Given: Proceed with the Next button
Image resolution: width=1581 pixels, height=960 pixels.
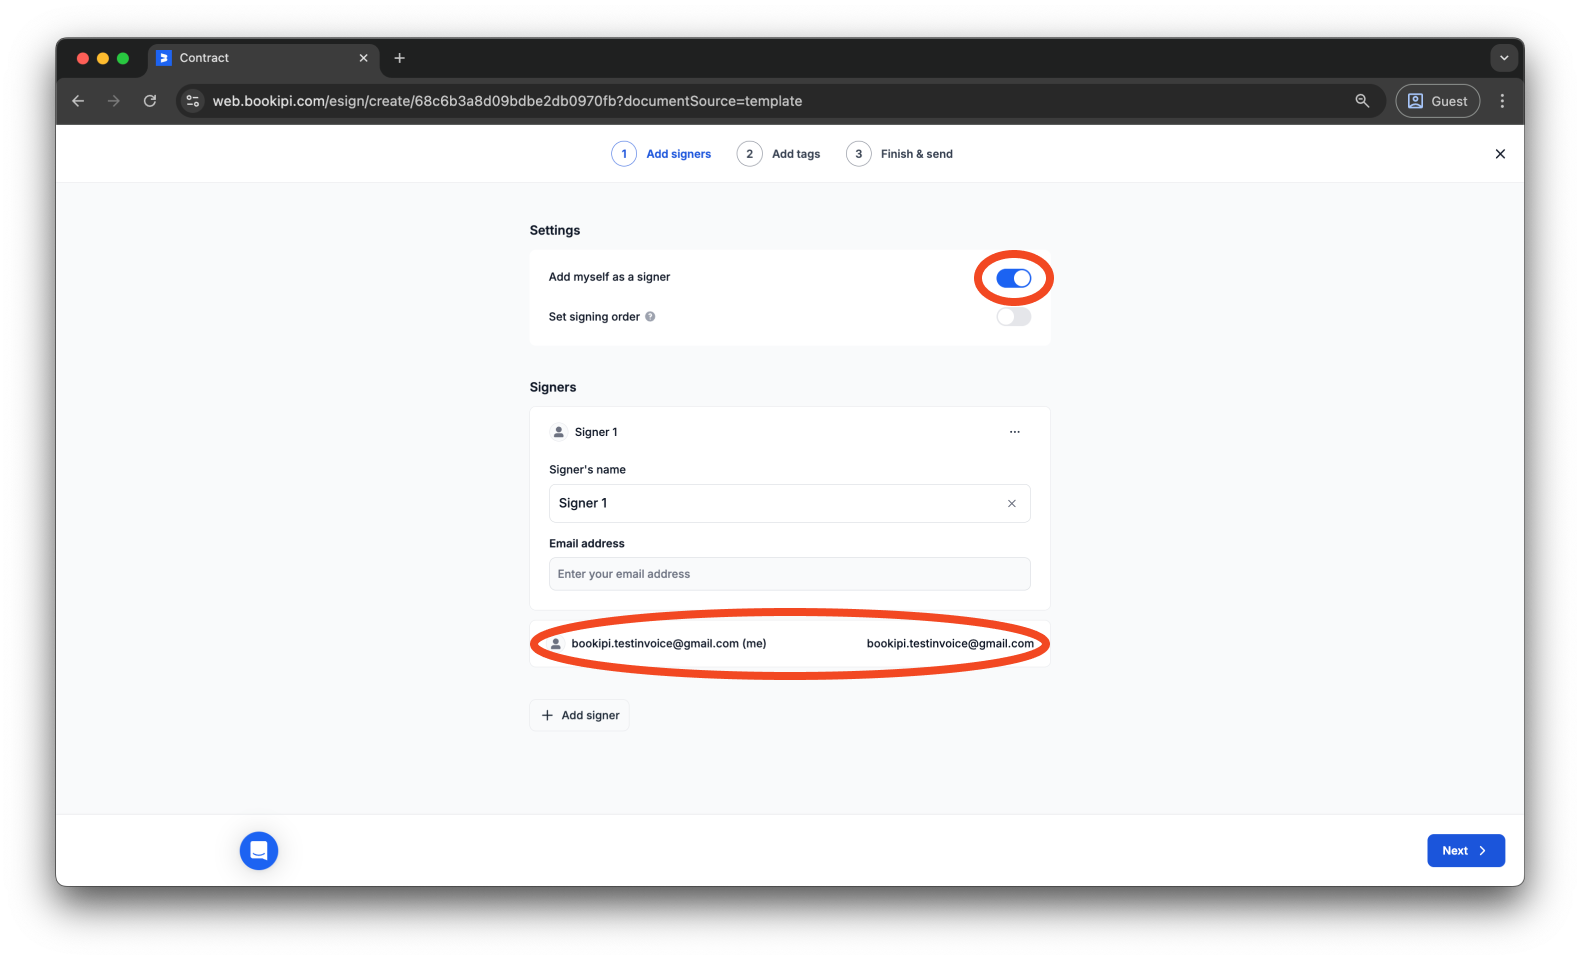Looking at the screenshot, I should tap(1465, 851).
